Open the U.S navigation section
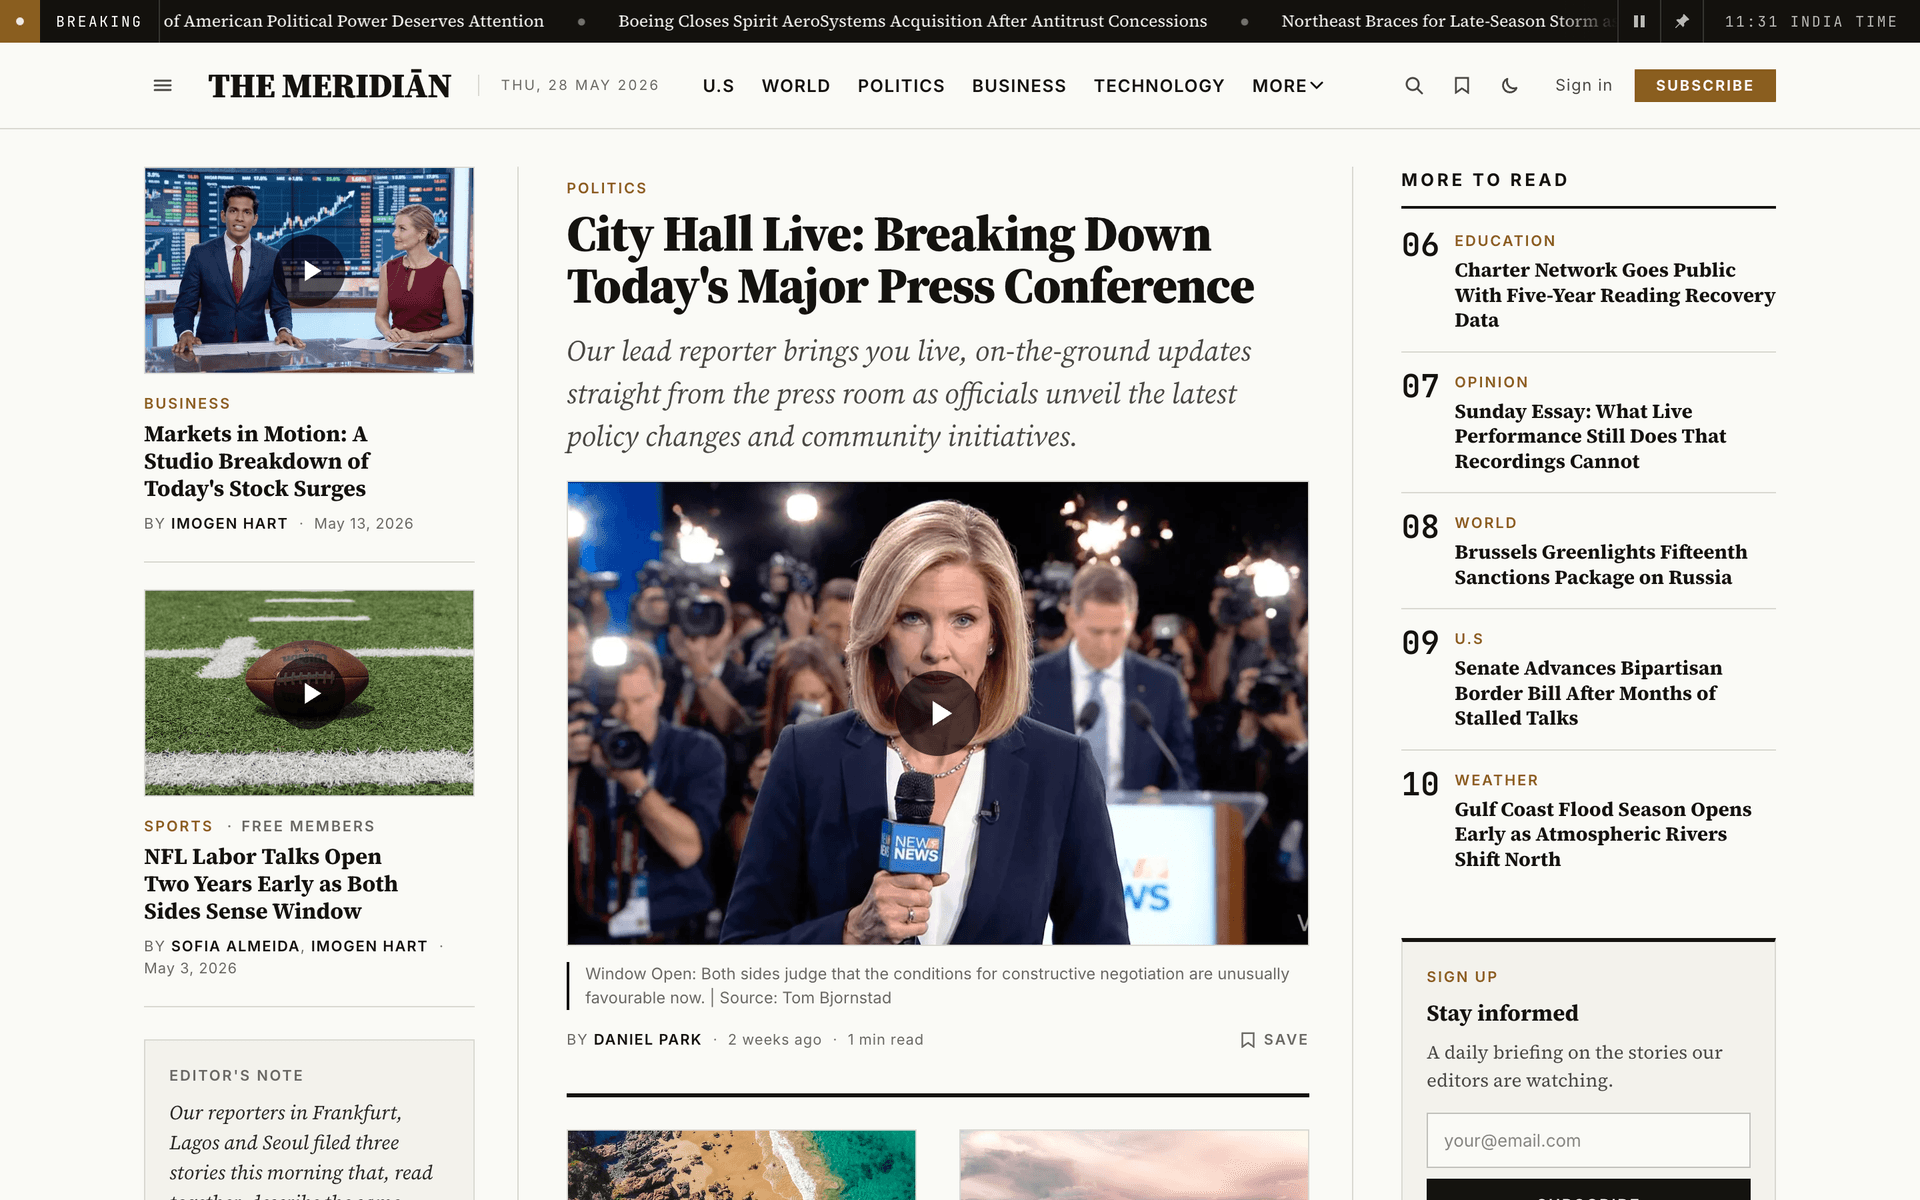Viewport: 1920px width, 1200px height. pos(718,86)
